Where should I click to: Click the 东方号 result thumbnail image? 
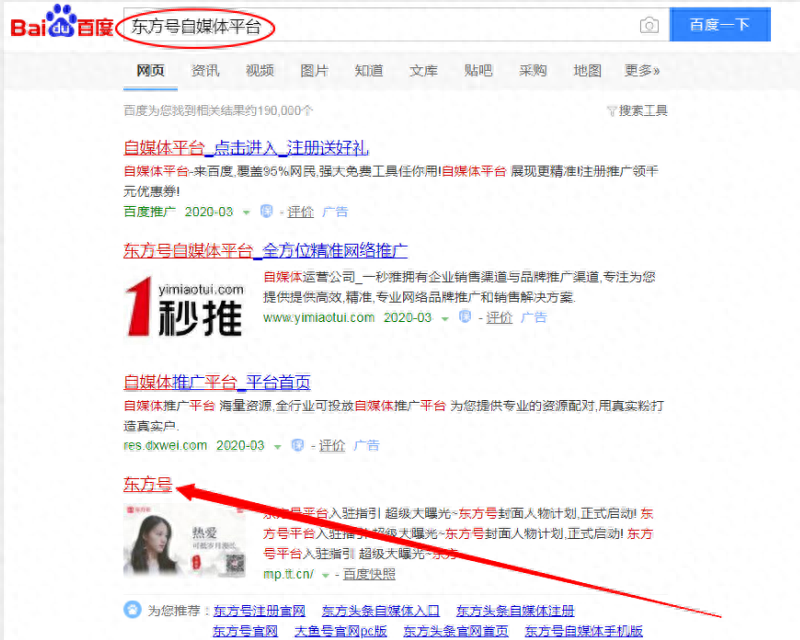[x=184, y=540]
